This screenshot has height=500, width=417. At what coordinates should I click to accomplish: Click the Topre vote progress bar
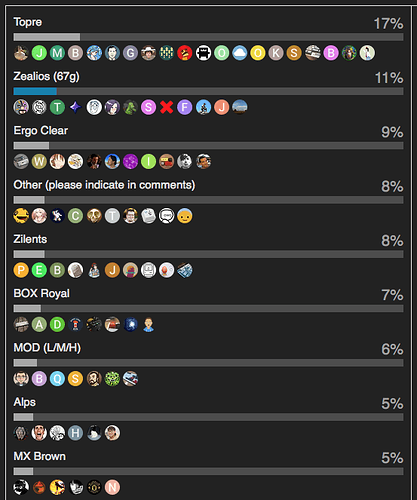click(208, 37)
